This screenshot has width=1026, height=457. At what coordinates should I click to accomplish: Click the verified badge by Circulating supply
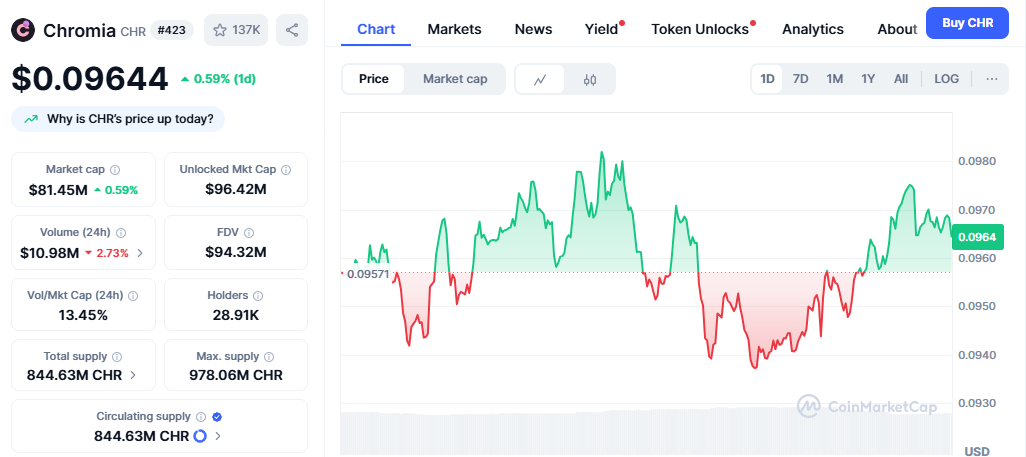click(217, 416)
